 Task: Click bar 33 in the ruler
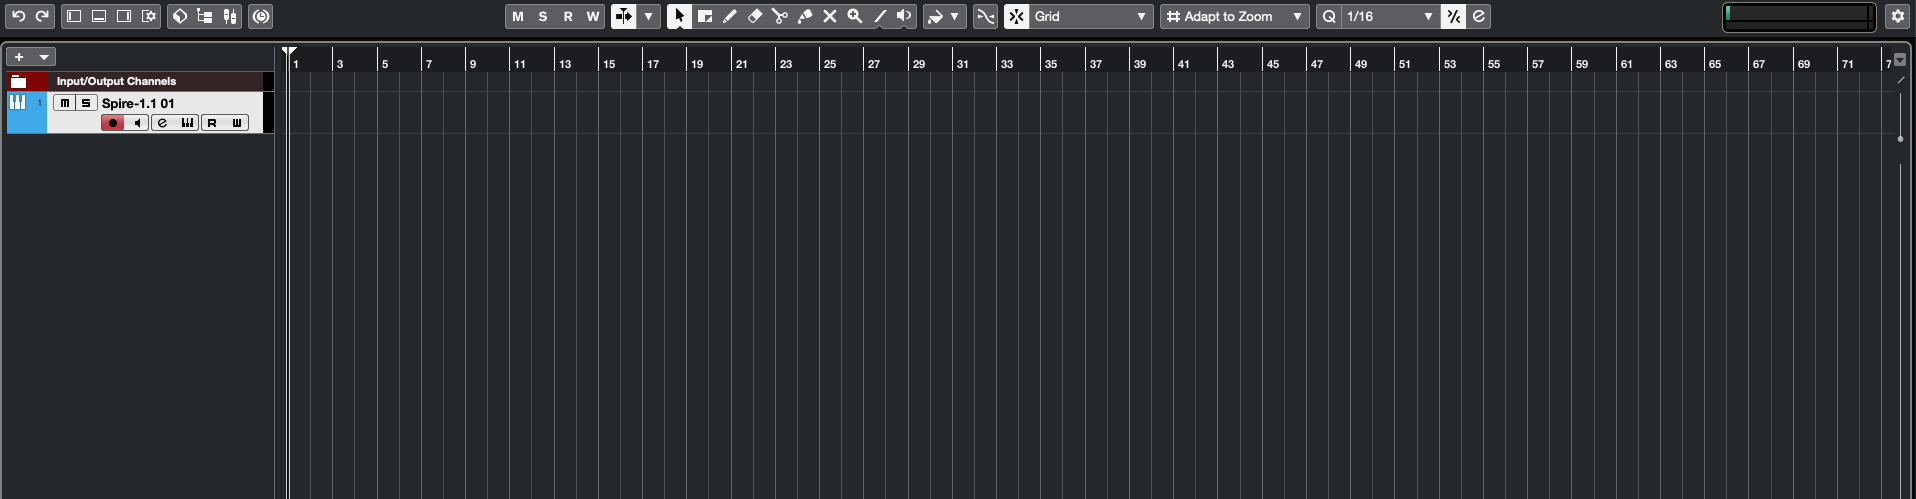click(1007, 64)
